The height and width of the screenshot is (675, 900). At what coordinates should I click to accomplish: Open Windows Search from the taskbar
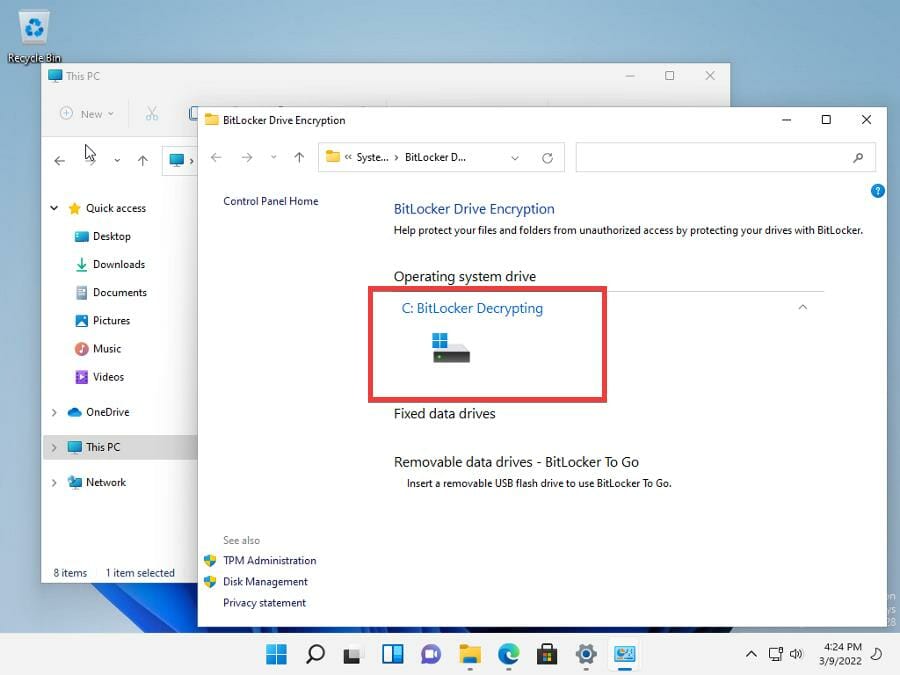pos(315,655)
